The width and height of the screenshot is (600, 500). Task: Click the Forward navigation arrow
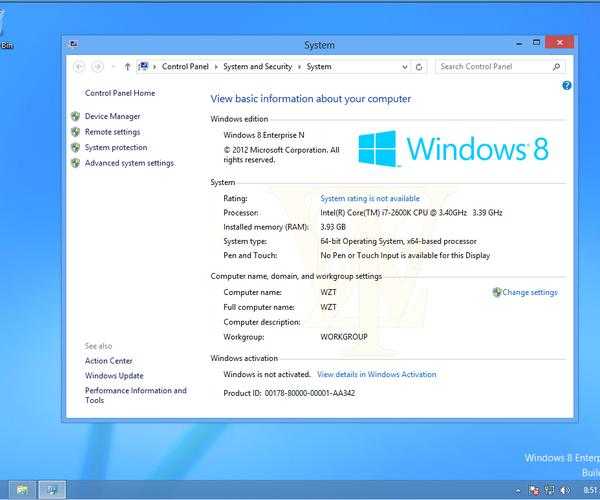click(98, 67)
